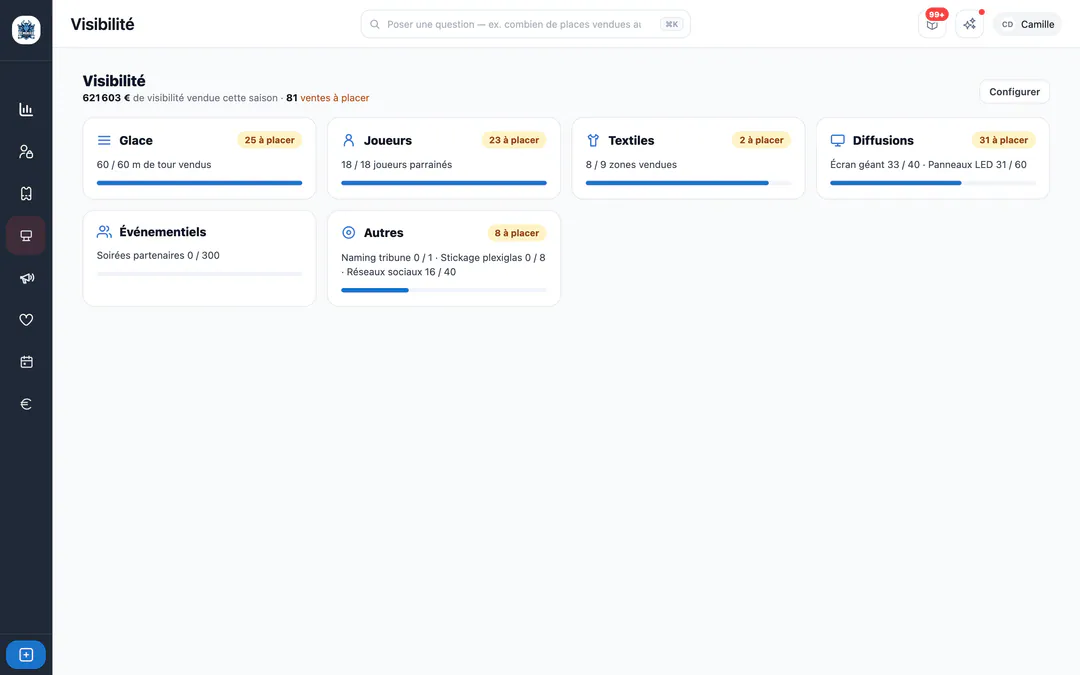
Task: Click '60 / 60 m de tour vendus'
Action: click(154, 165)
